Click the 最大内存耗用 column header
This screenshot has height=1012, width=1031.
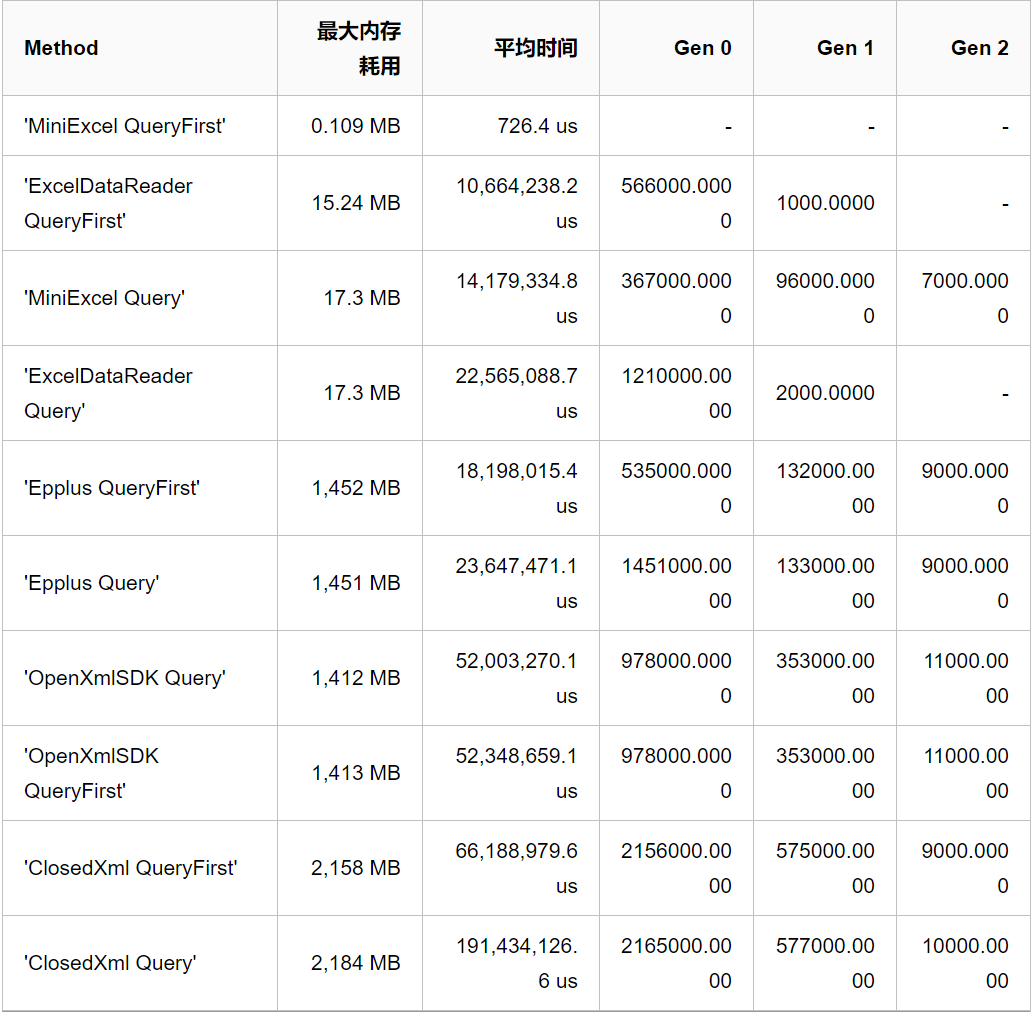tap(359, 48)
